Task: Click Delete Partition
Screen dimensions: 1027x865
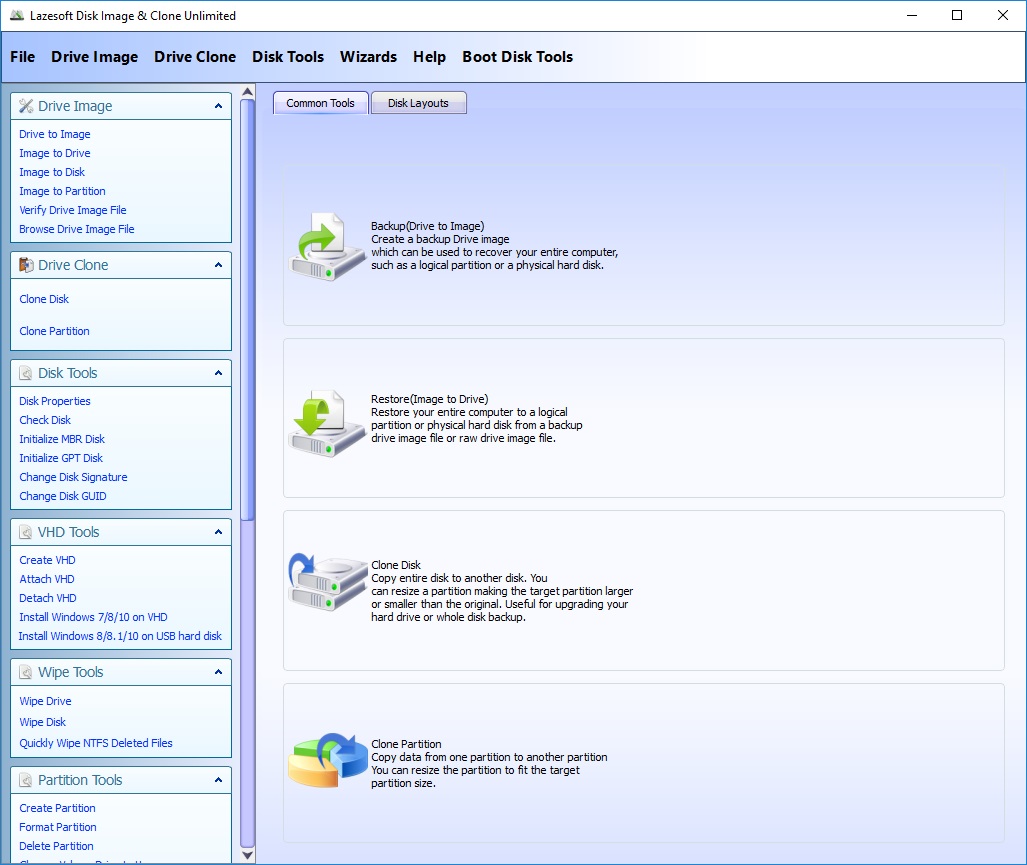Action: (56, 846)
